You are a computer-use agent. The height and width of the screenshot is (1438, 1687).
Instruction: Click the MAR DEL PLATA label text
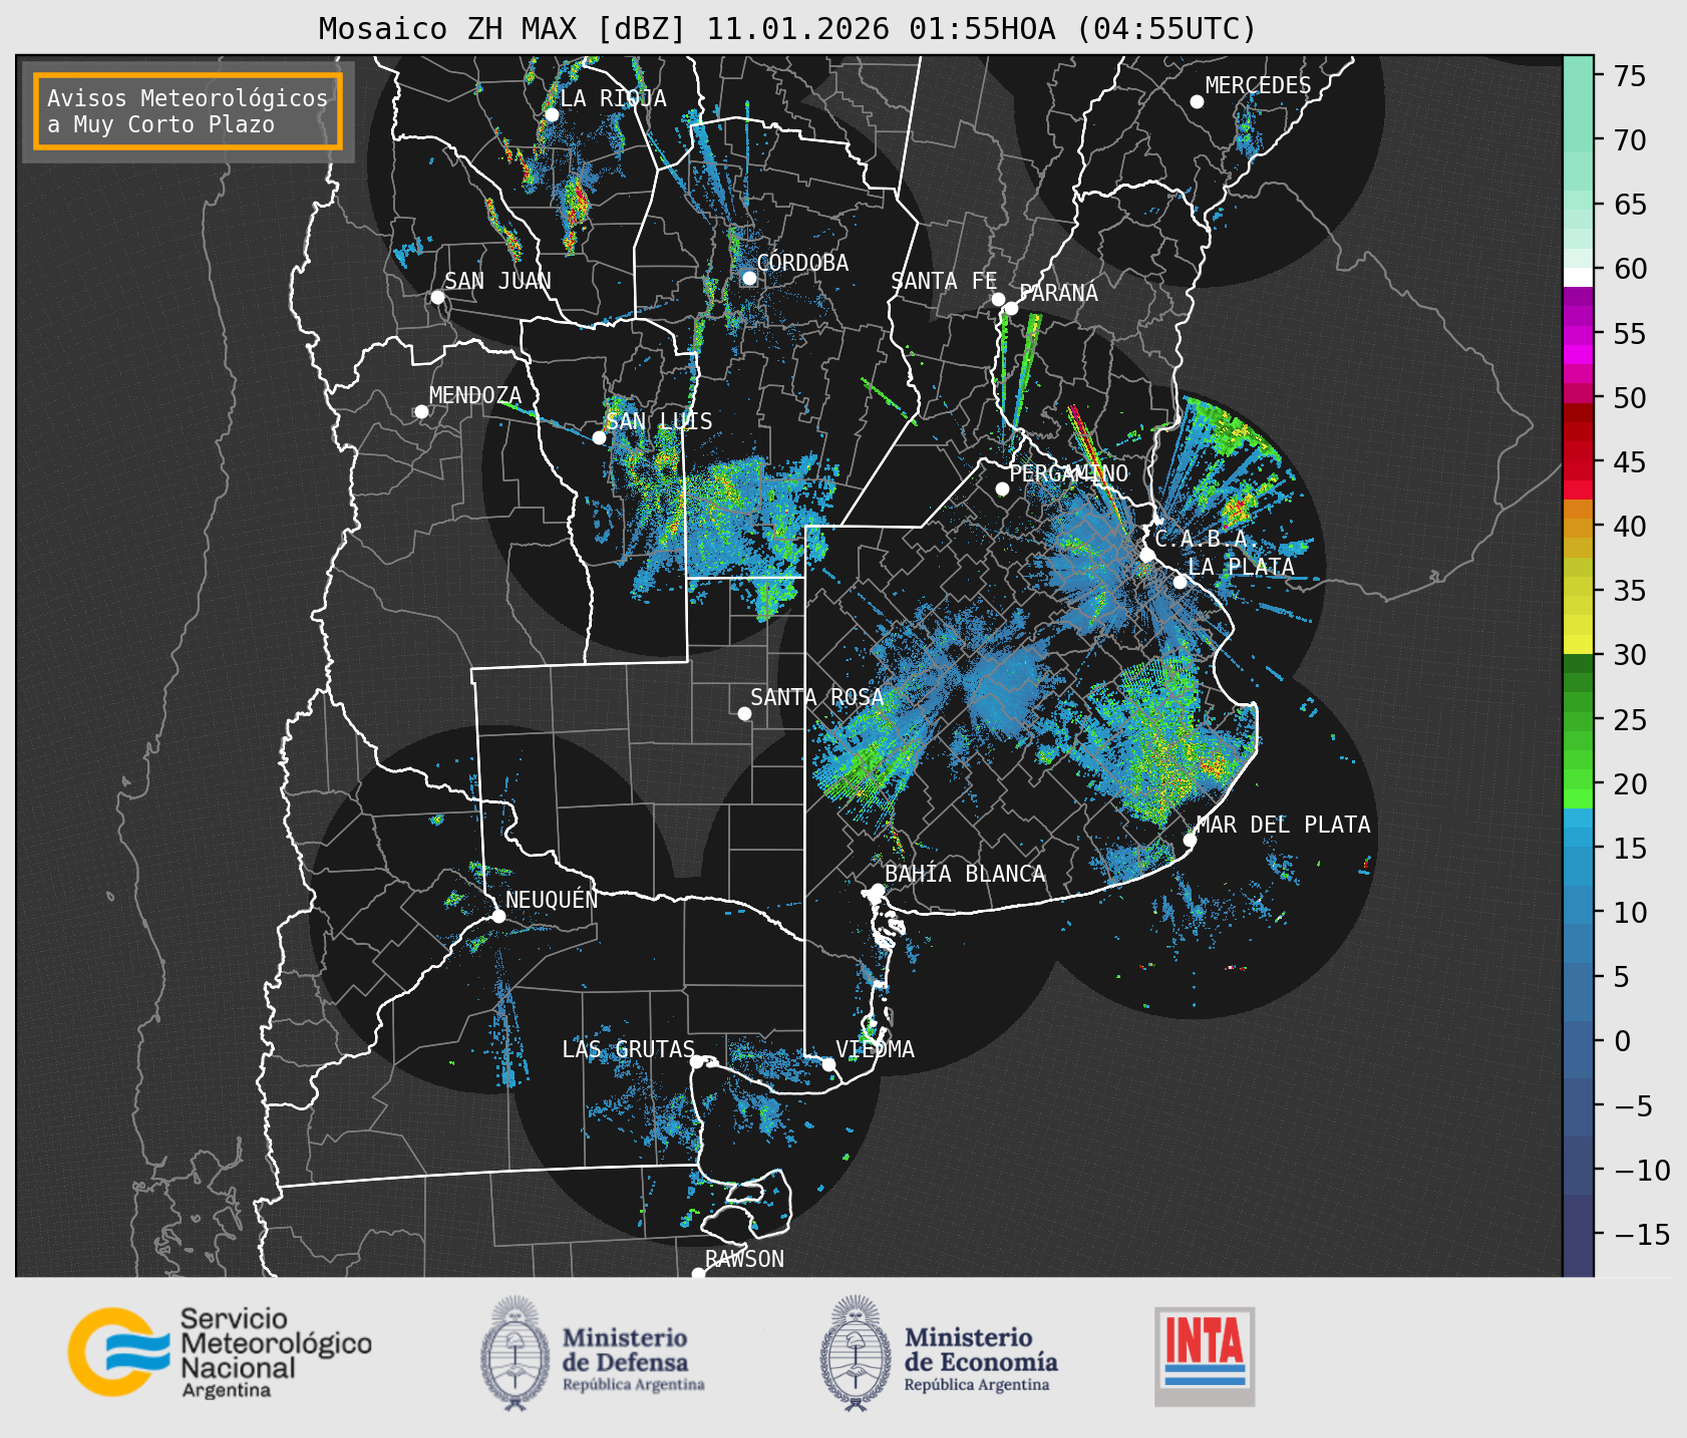point(1283,825)
